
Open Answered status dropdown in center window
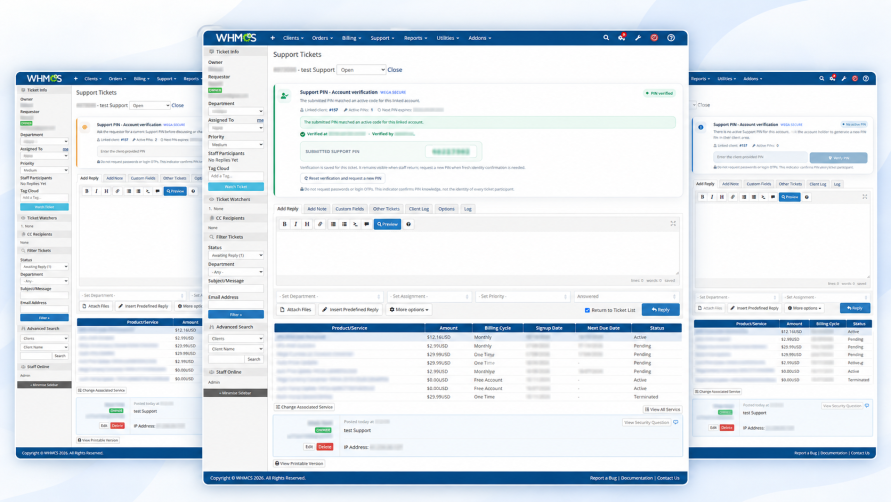coord(626,296)
